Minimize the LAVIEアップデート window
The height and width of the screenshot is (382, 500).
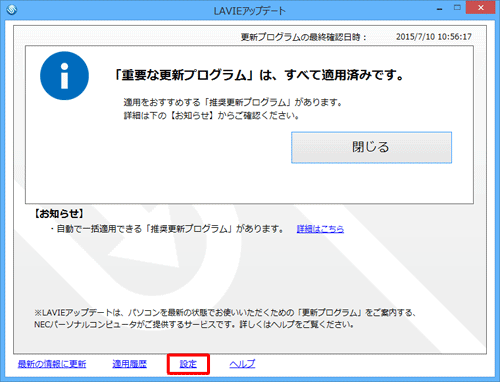439,9
